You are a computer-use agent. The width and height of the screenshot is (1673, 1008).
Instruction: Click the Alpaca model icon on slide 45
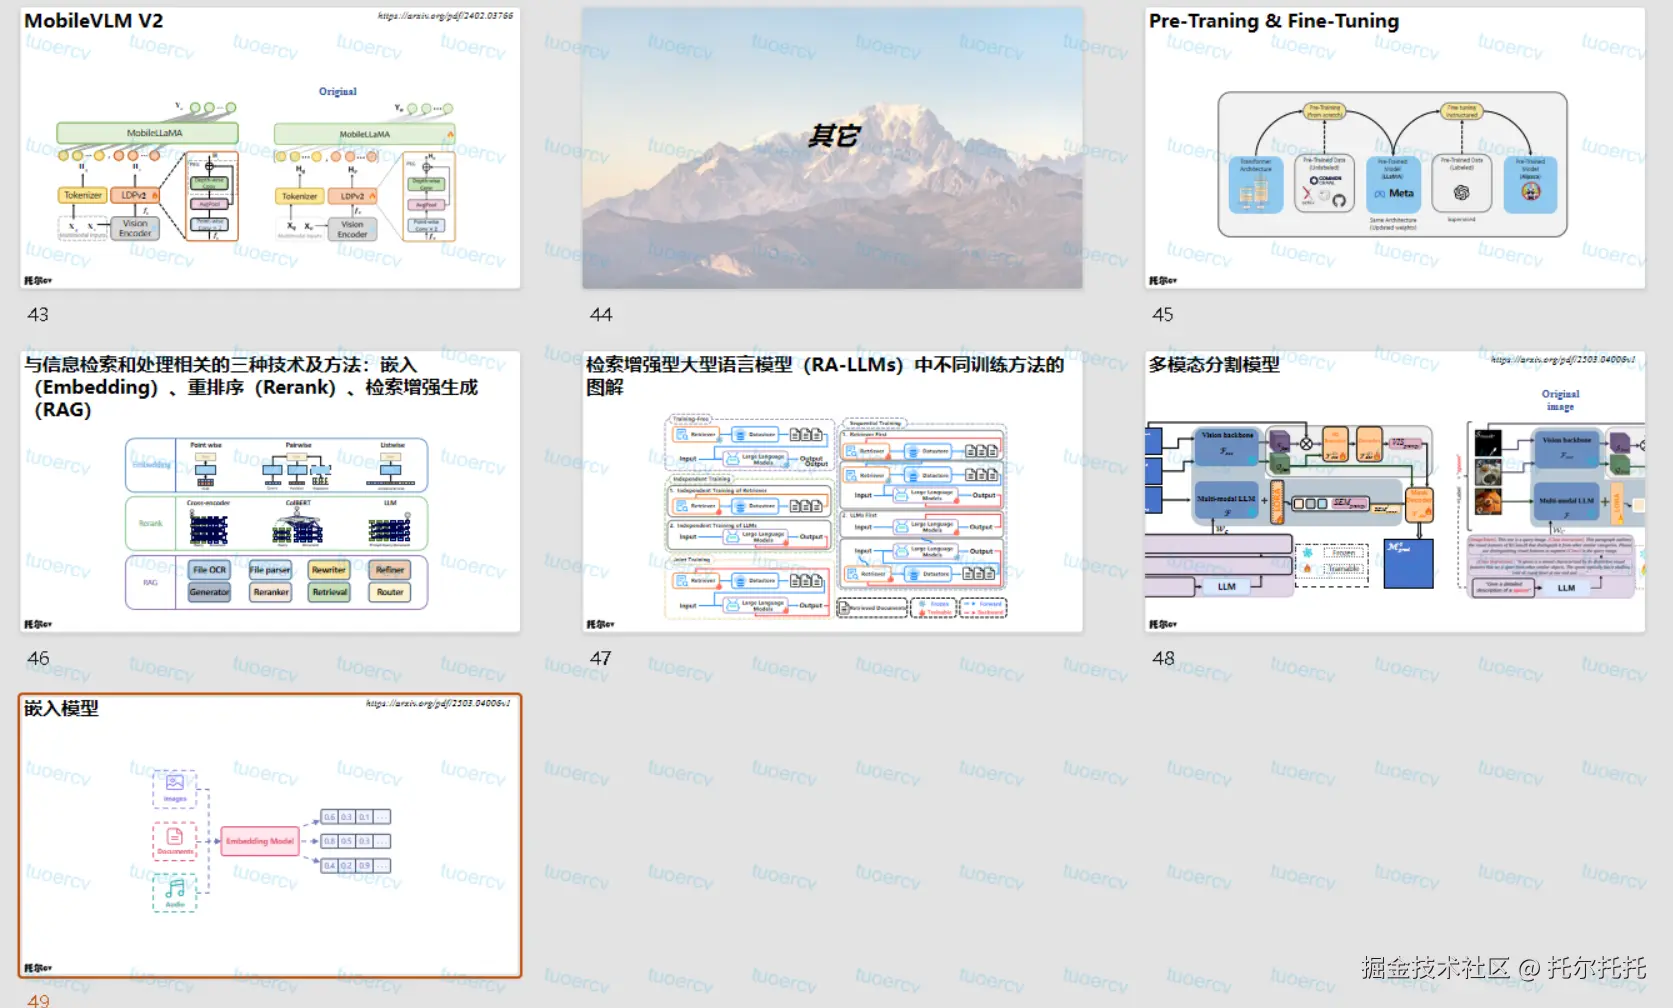coord(1531,193)
